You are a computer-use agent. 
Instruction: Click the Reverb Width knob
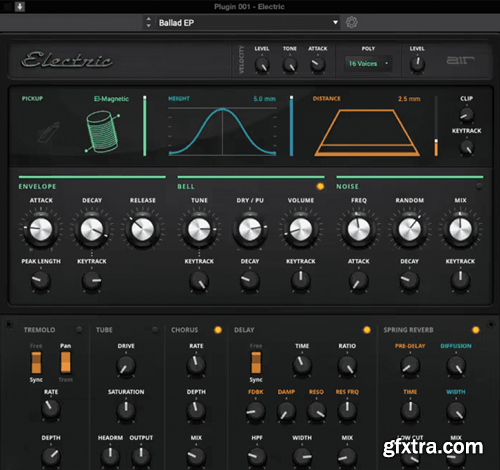tap(456, 411)
